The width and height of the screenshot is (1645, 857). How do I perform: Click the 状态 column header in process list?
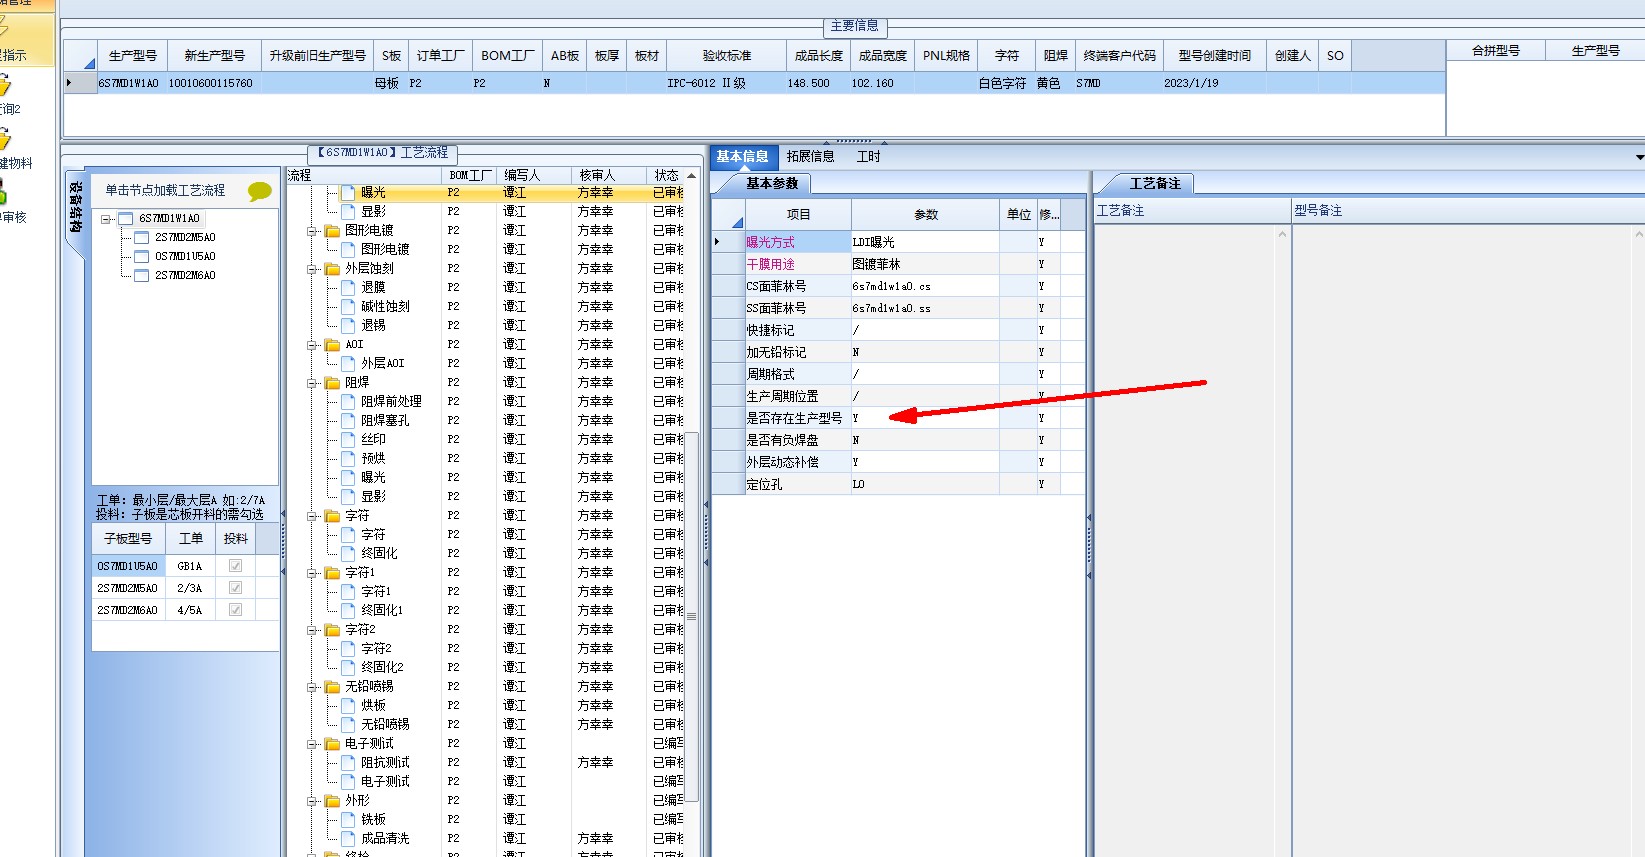(666, 175)
